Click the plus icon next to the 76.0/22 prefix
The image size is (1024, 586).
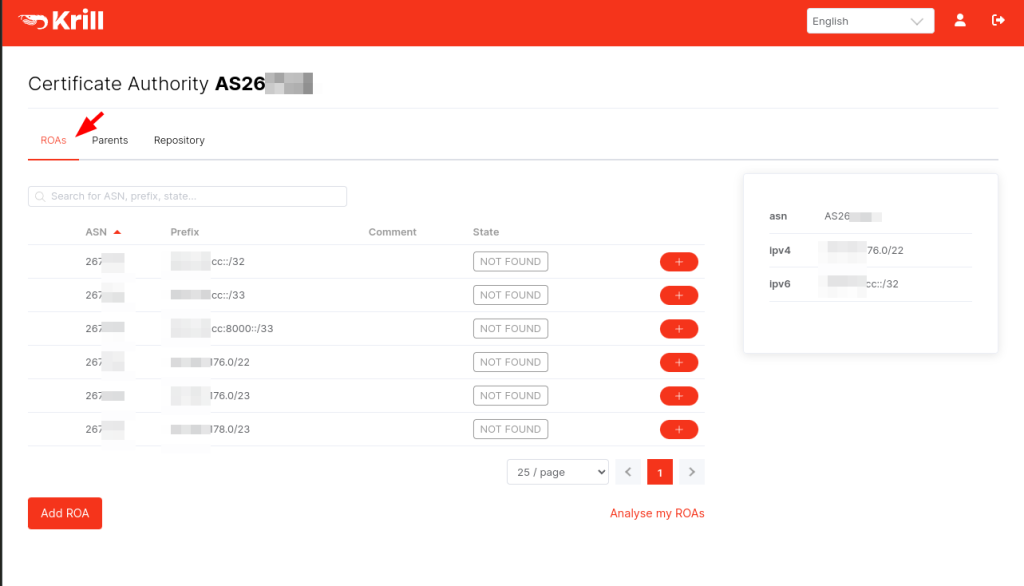[679, 362]
